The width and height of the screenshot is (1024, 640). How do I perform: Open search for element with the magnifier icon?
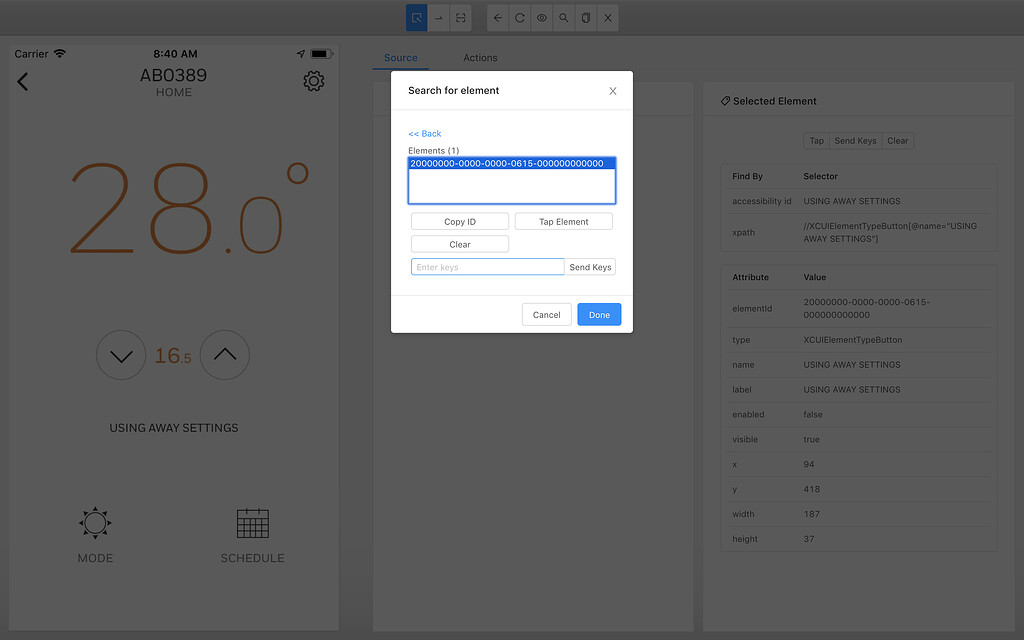tap(563, 17)
